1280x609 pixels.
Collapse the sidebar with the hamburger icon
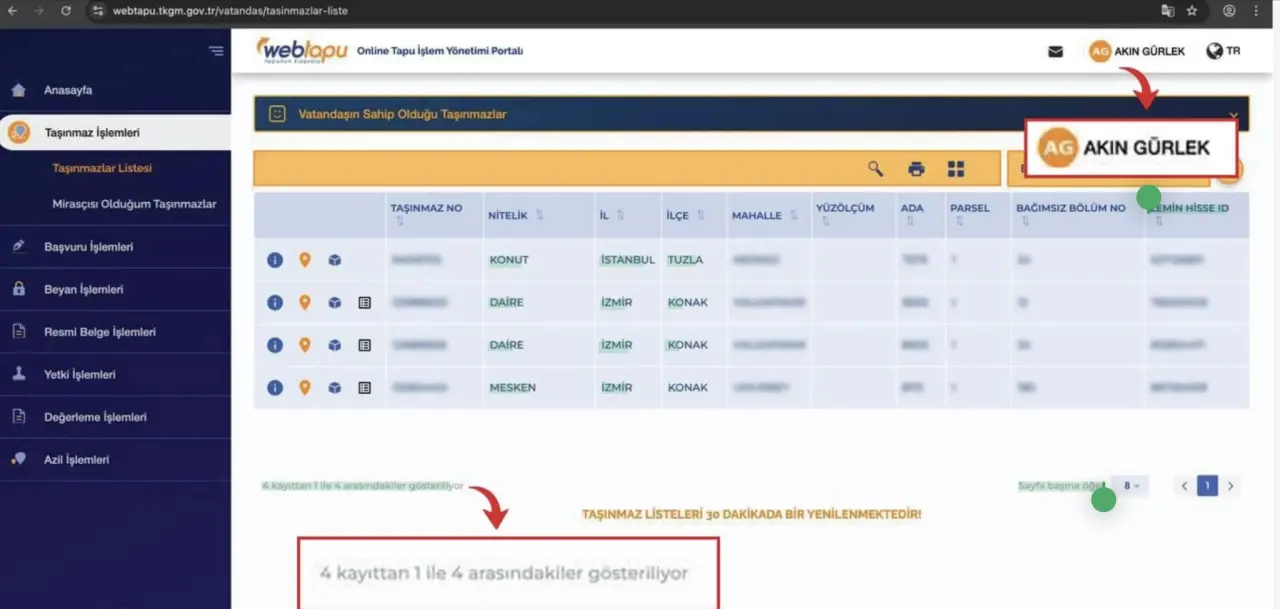point(216,51)
